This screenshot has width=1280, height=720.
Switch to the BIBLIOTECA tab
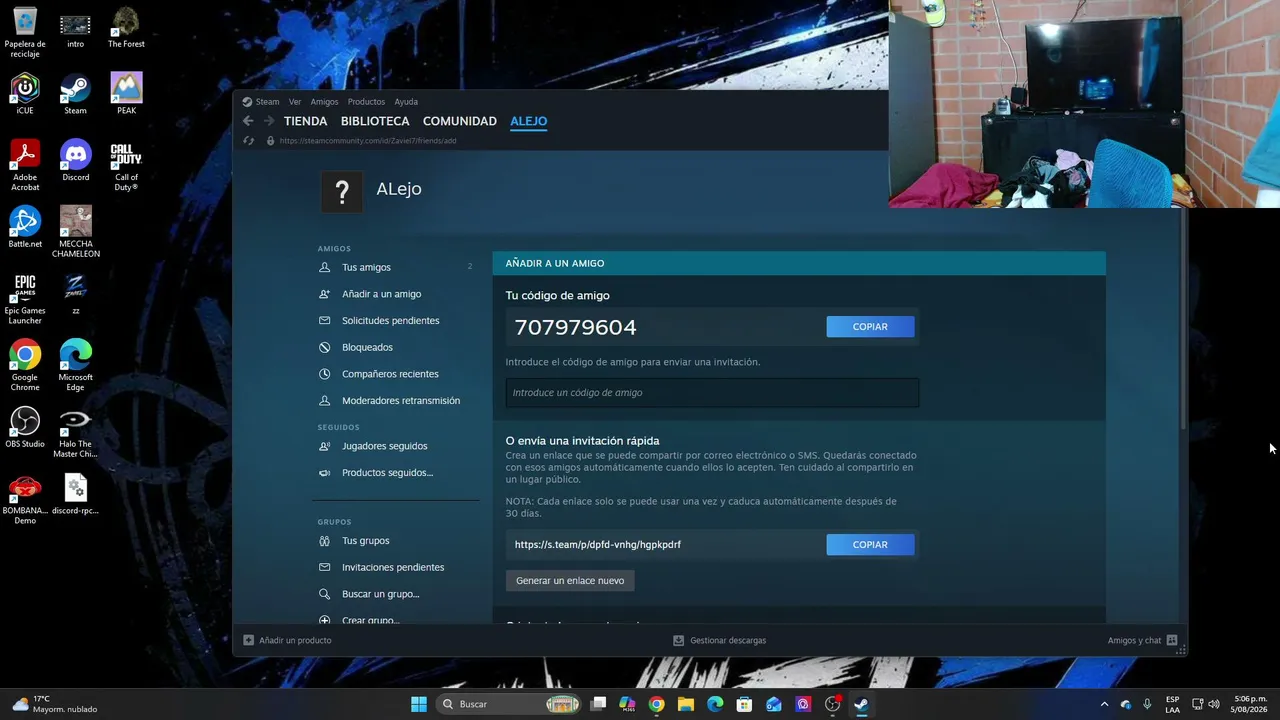375,121
